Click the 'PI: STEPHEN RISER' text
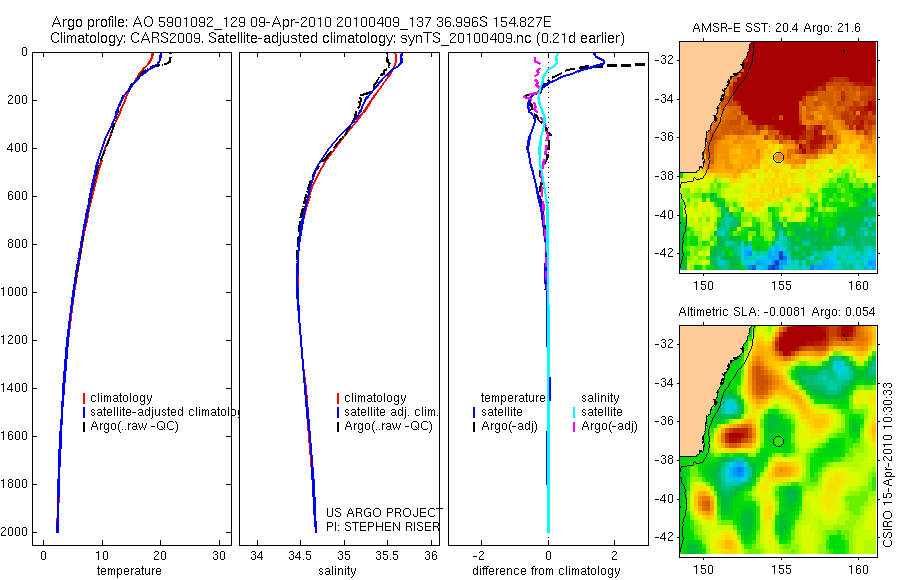The image size is (900, 580). tap(383, 527)
